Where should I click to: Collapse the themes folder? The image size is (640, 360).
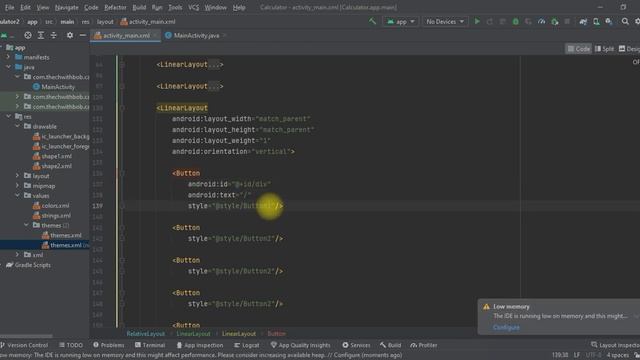27,225
